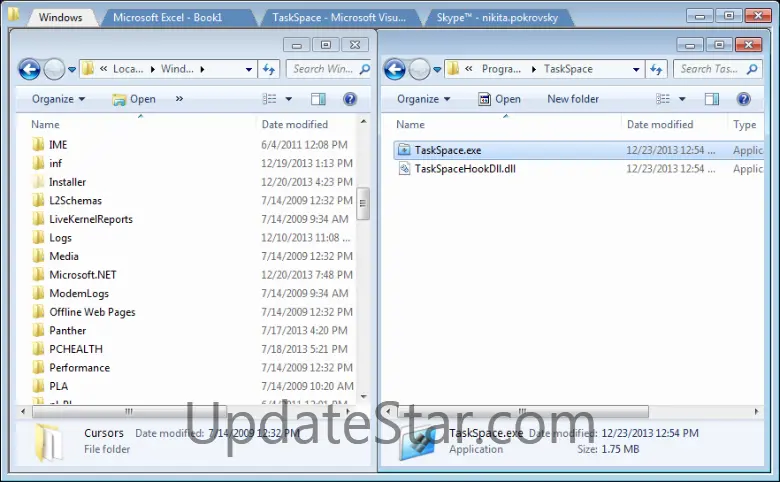
Task: Open Organize menu in Windows folder window
Action: click(59, 99)
